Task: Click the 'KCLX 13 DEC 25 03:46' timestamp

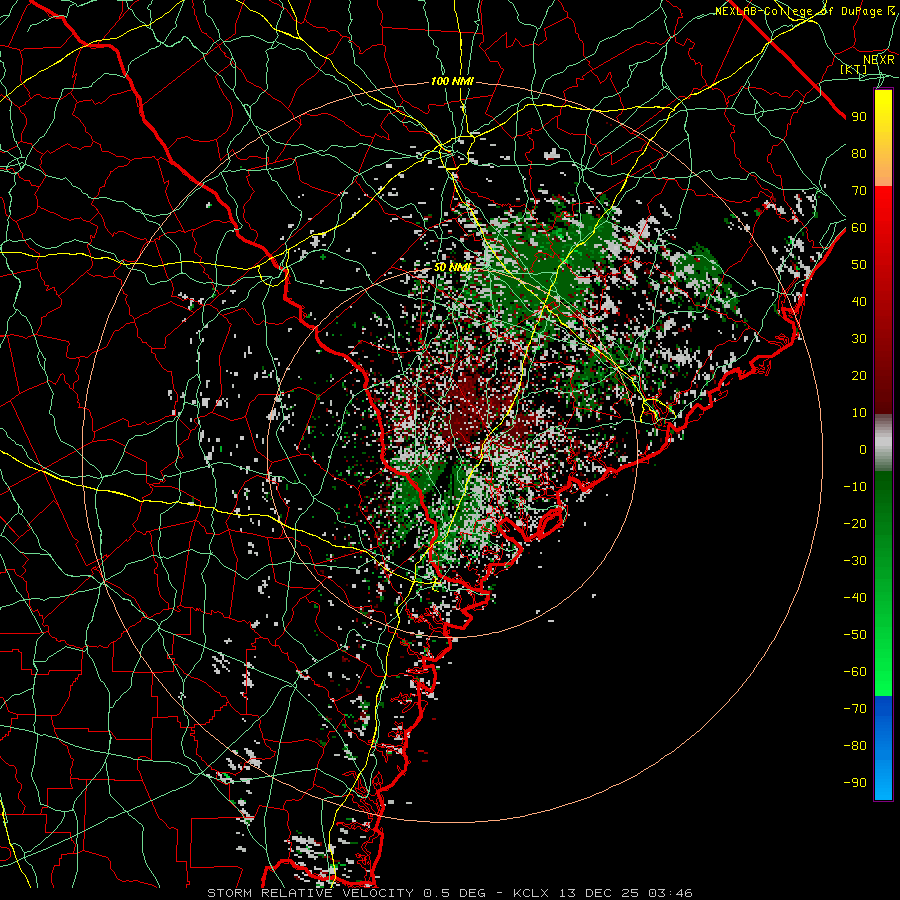Action: [603, 893]
